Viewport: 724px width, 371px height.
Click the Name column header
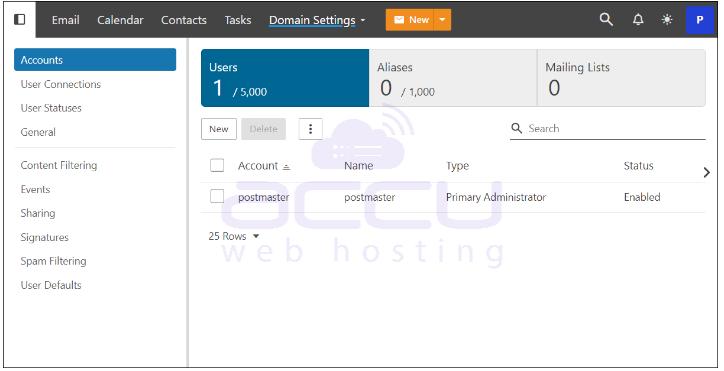click(x=359, y=166)
